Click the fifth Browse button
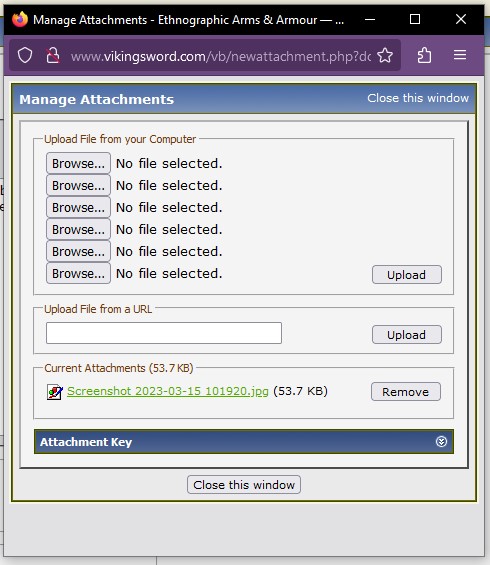The image size is (490, 565). [78, 252]
